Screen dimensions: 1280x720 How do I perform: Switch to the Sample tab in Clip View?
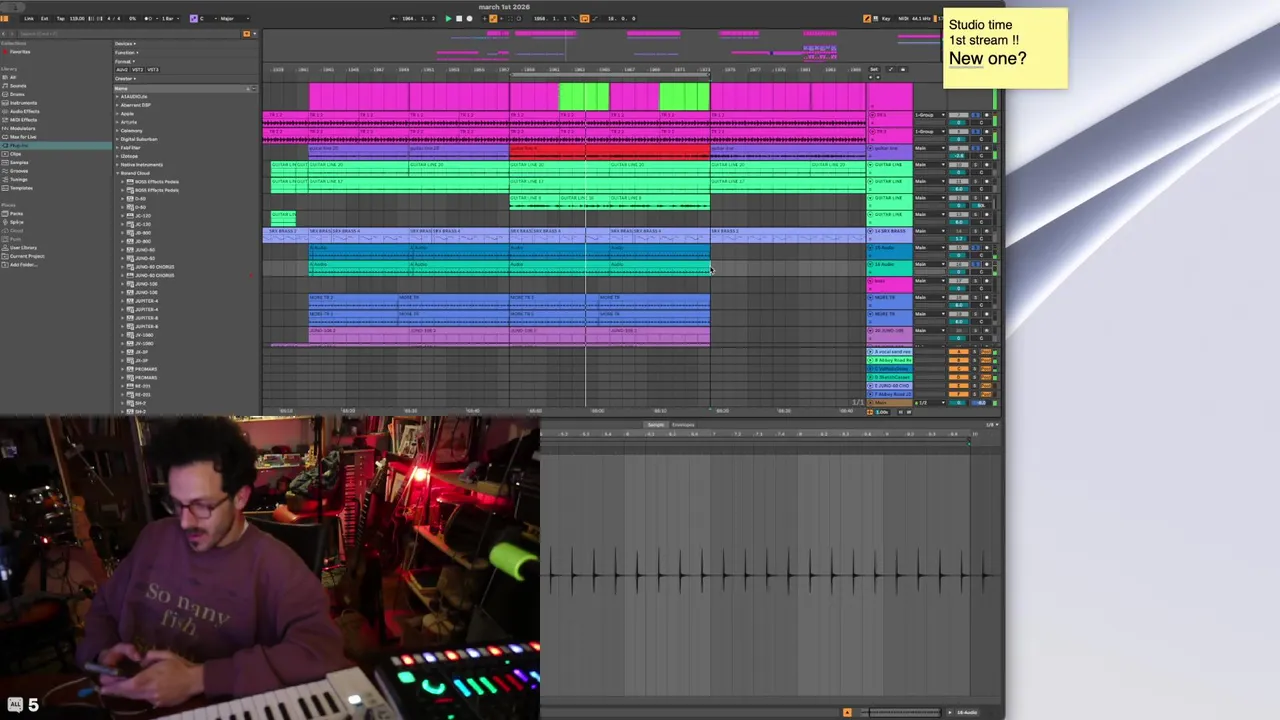pyautogui.click(x=656, y=425)
